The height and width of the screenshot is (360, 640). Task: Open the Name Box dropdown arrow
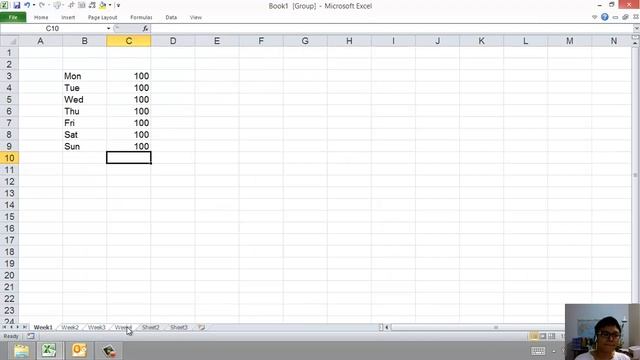point(109,29)
